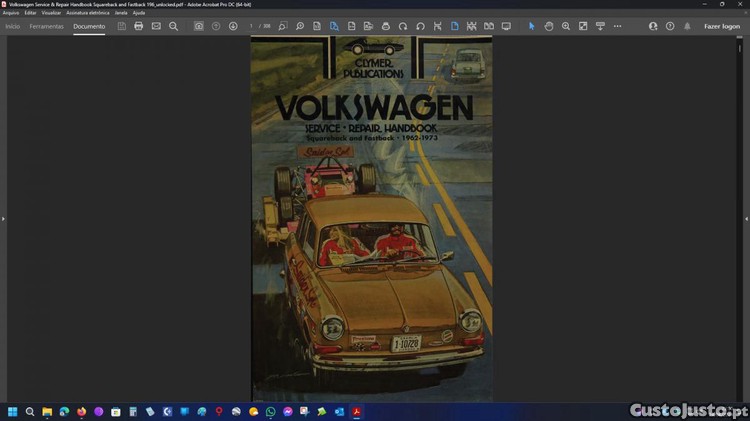Click the magnifier search icon in toolbar
The height and width of the screenshot is (421, 750).
pos(173,26)
